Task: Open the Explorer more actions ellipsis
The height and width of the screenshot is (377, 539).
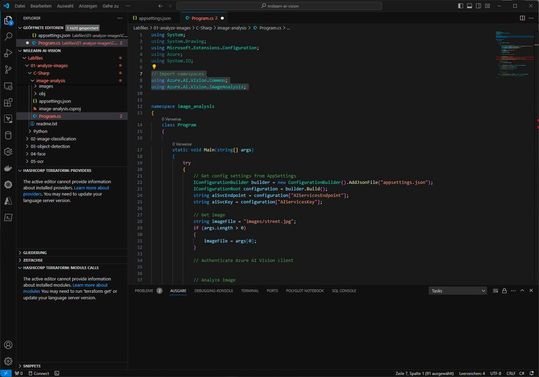Action: (x=119, y=18)
